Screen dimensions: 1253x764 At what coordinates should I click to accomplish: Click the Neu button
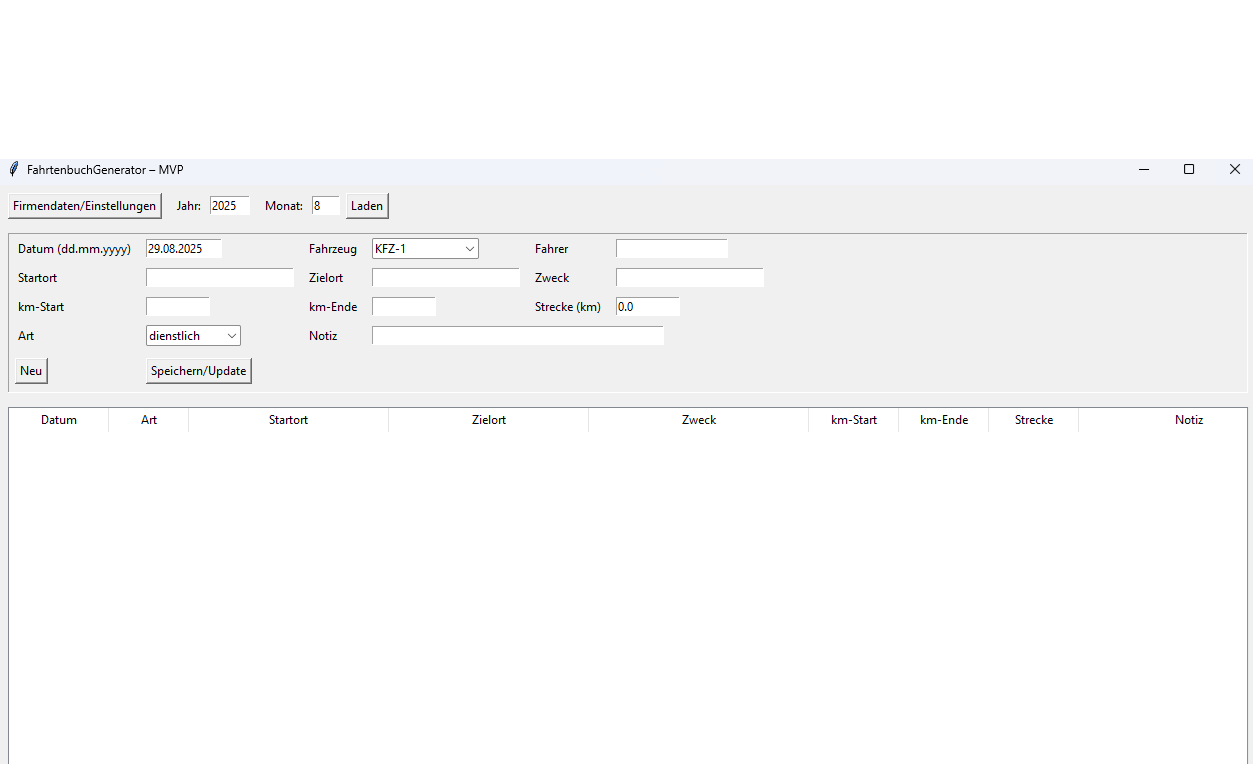31,371
